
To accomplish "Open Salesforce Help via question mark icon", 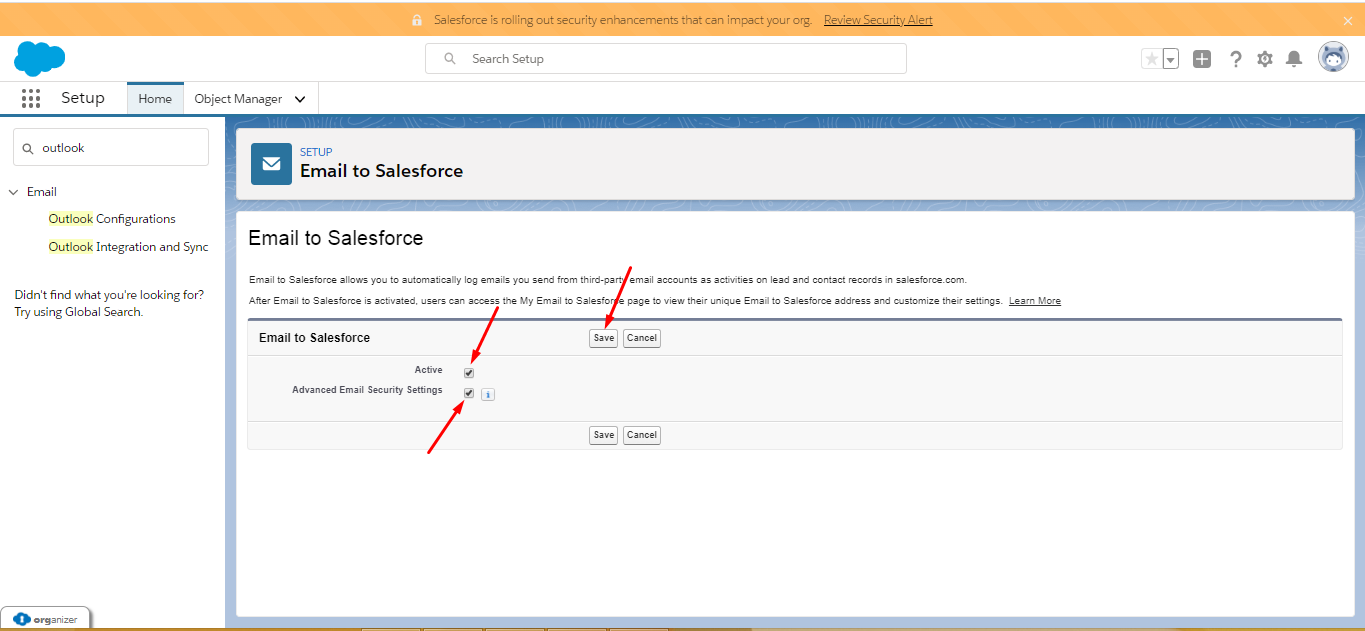I will [1236, 59].
